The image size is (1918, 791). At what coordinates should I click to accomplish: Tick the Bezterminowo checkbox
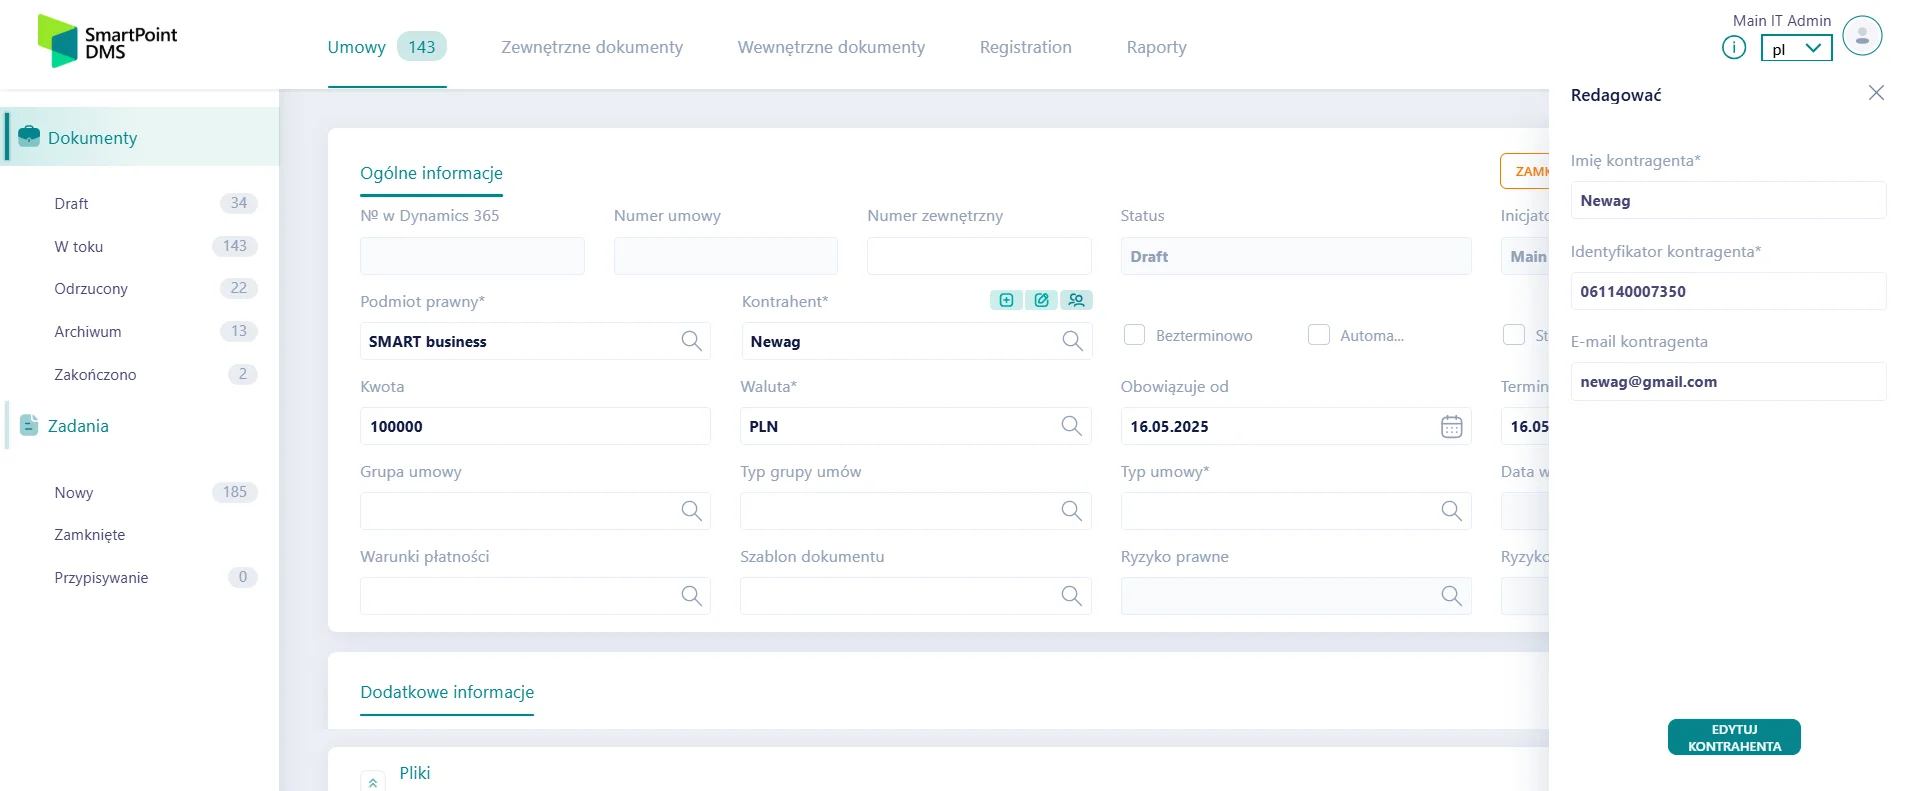pos(1134,335)
